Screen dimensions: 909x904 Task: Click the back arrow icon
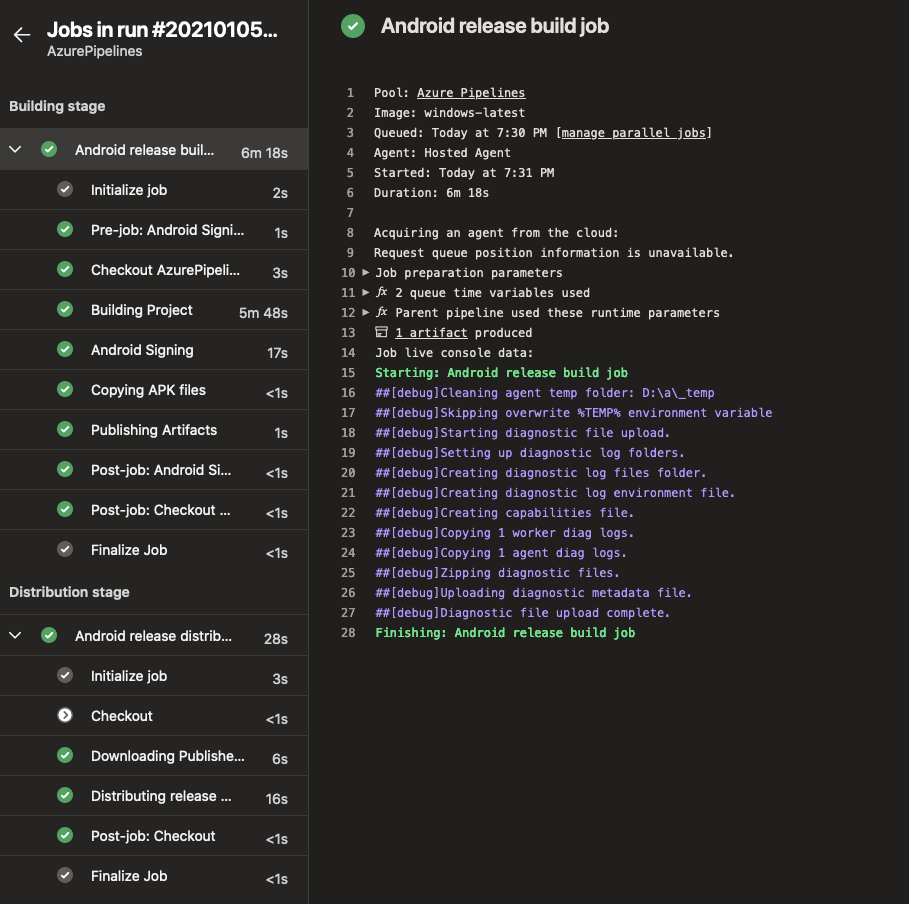click(22, 36)
